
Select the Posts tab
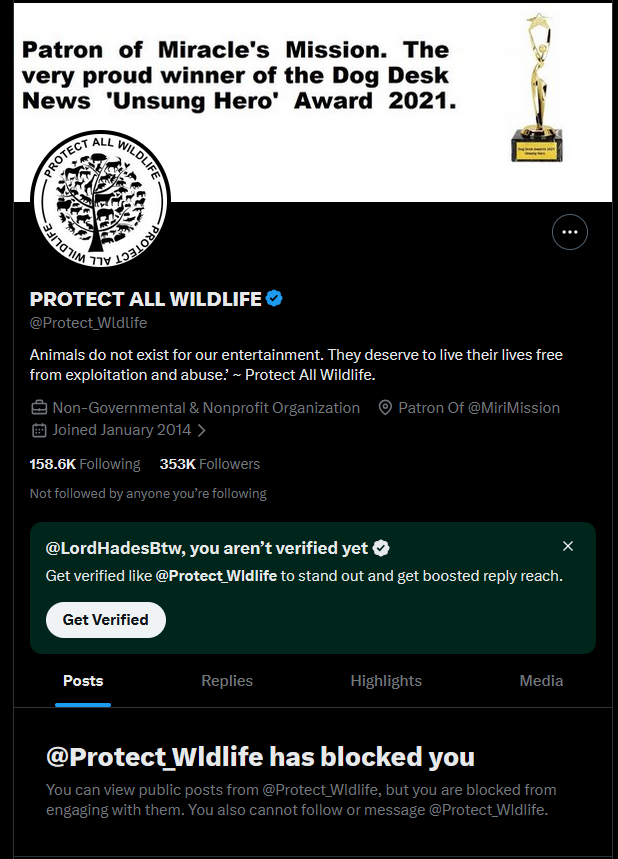[x=83, y=681]
